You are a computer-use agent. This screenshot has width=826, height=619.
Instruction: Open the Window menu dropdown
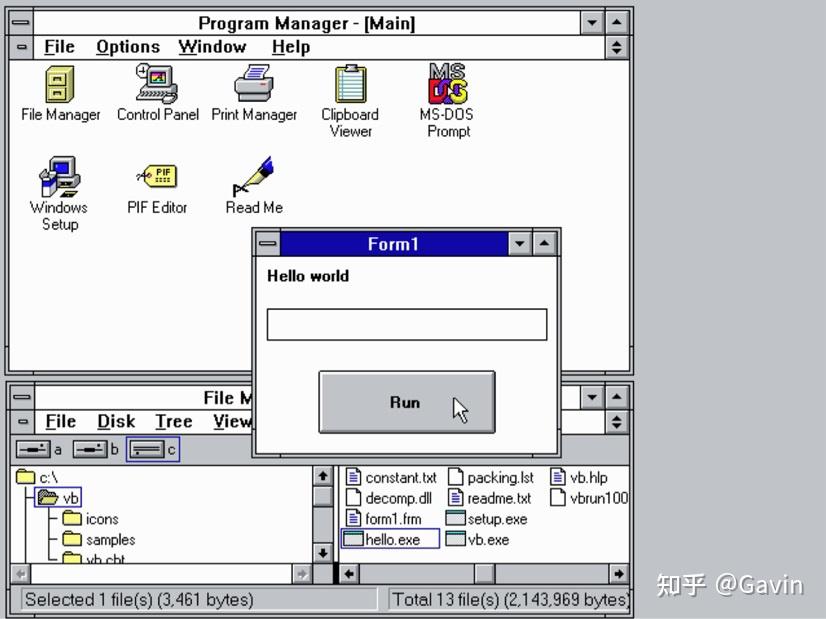tap(211, 46)
